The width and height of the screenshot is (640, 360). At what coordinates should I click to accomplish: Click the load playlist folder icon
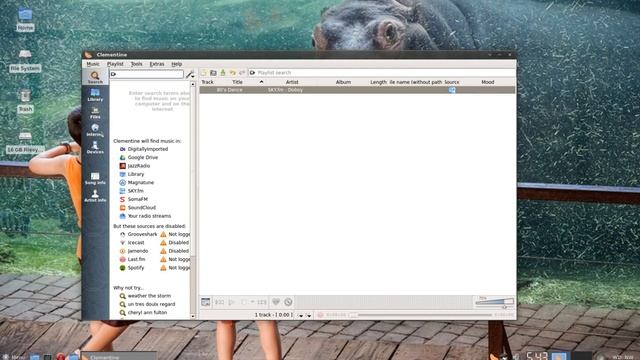click(213, 73)
